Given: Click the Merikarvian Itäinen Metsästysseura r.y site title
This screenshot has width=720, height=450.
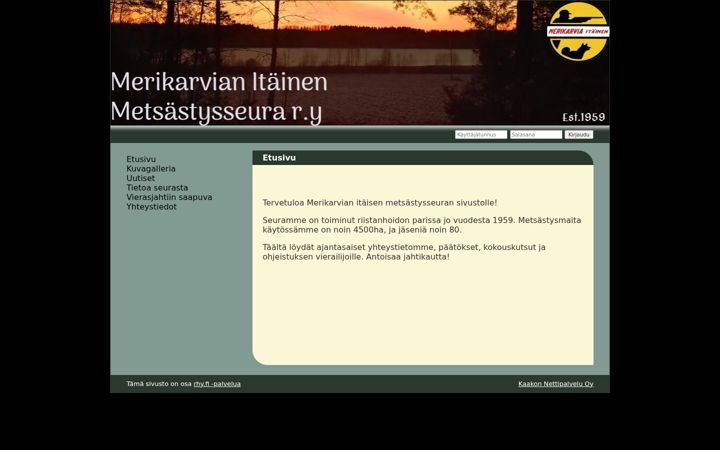Looking at the screenshot, I should 219,97.
